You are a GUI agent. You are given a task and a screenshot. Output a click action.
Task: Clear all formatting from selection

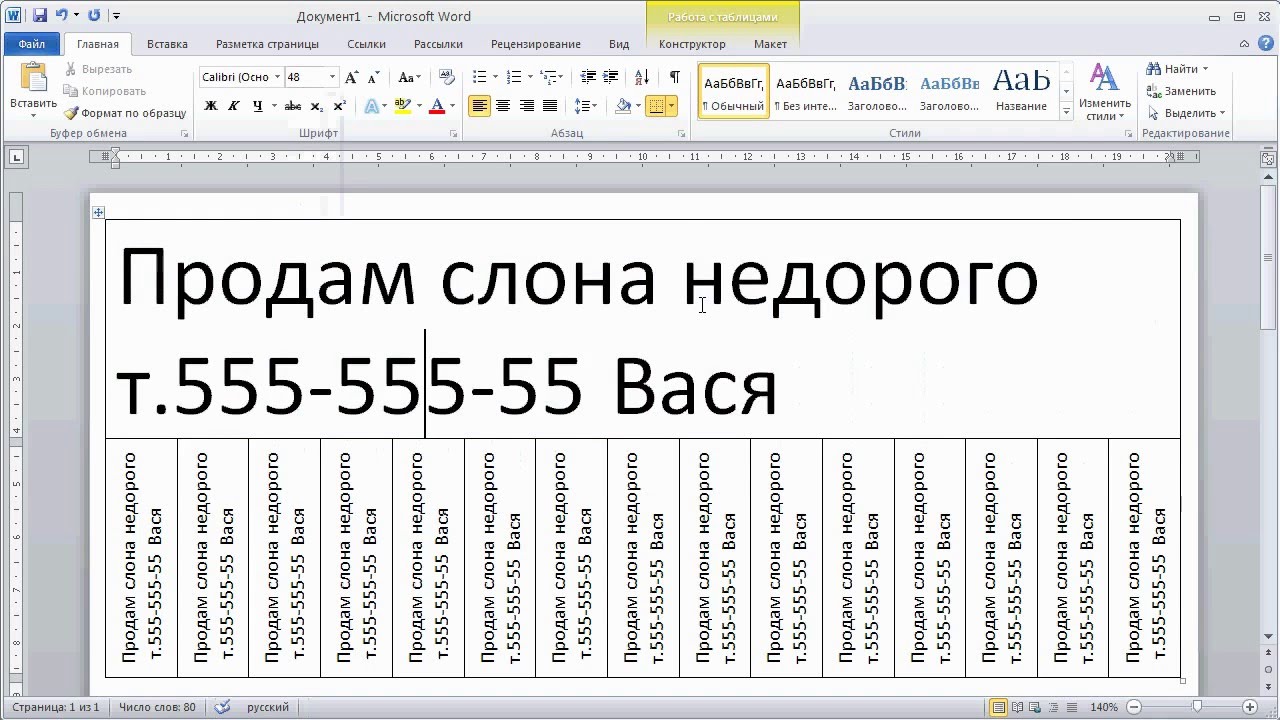coord(447,77)
